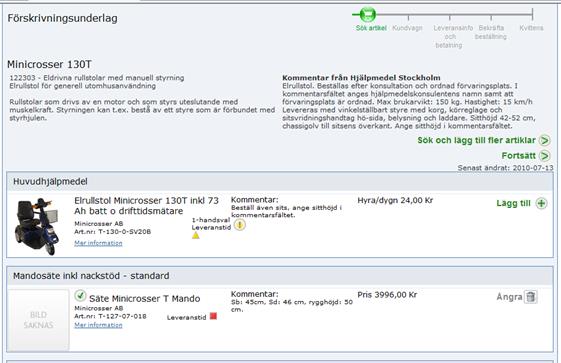Click the green checkmark beside Säte Minicrosser T Mando

80,296
